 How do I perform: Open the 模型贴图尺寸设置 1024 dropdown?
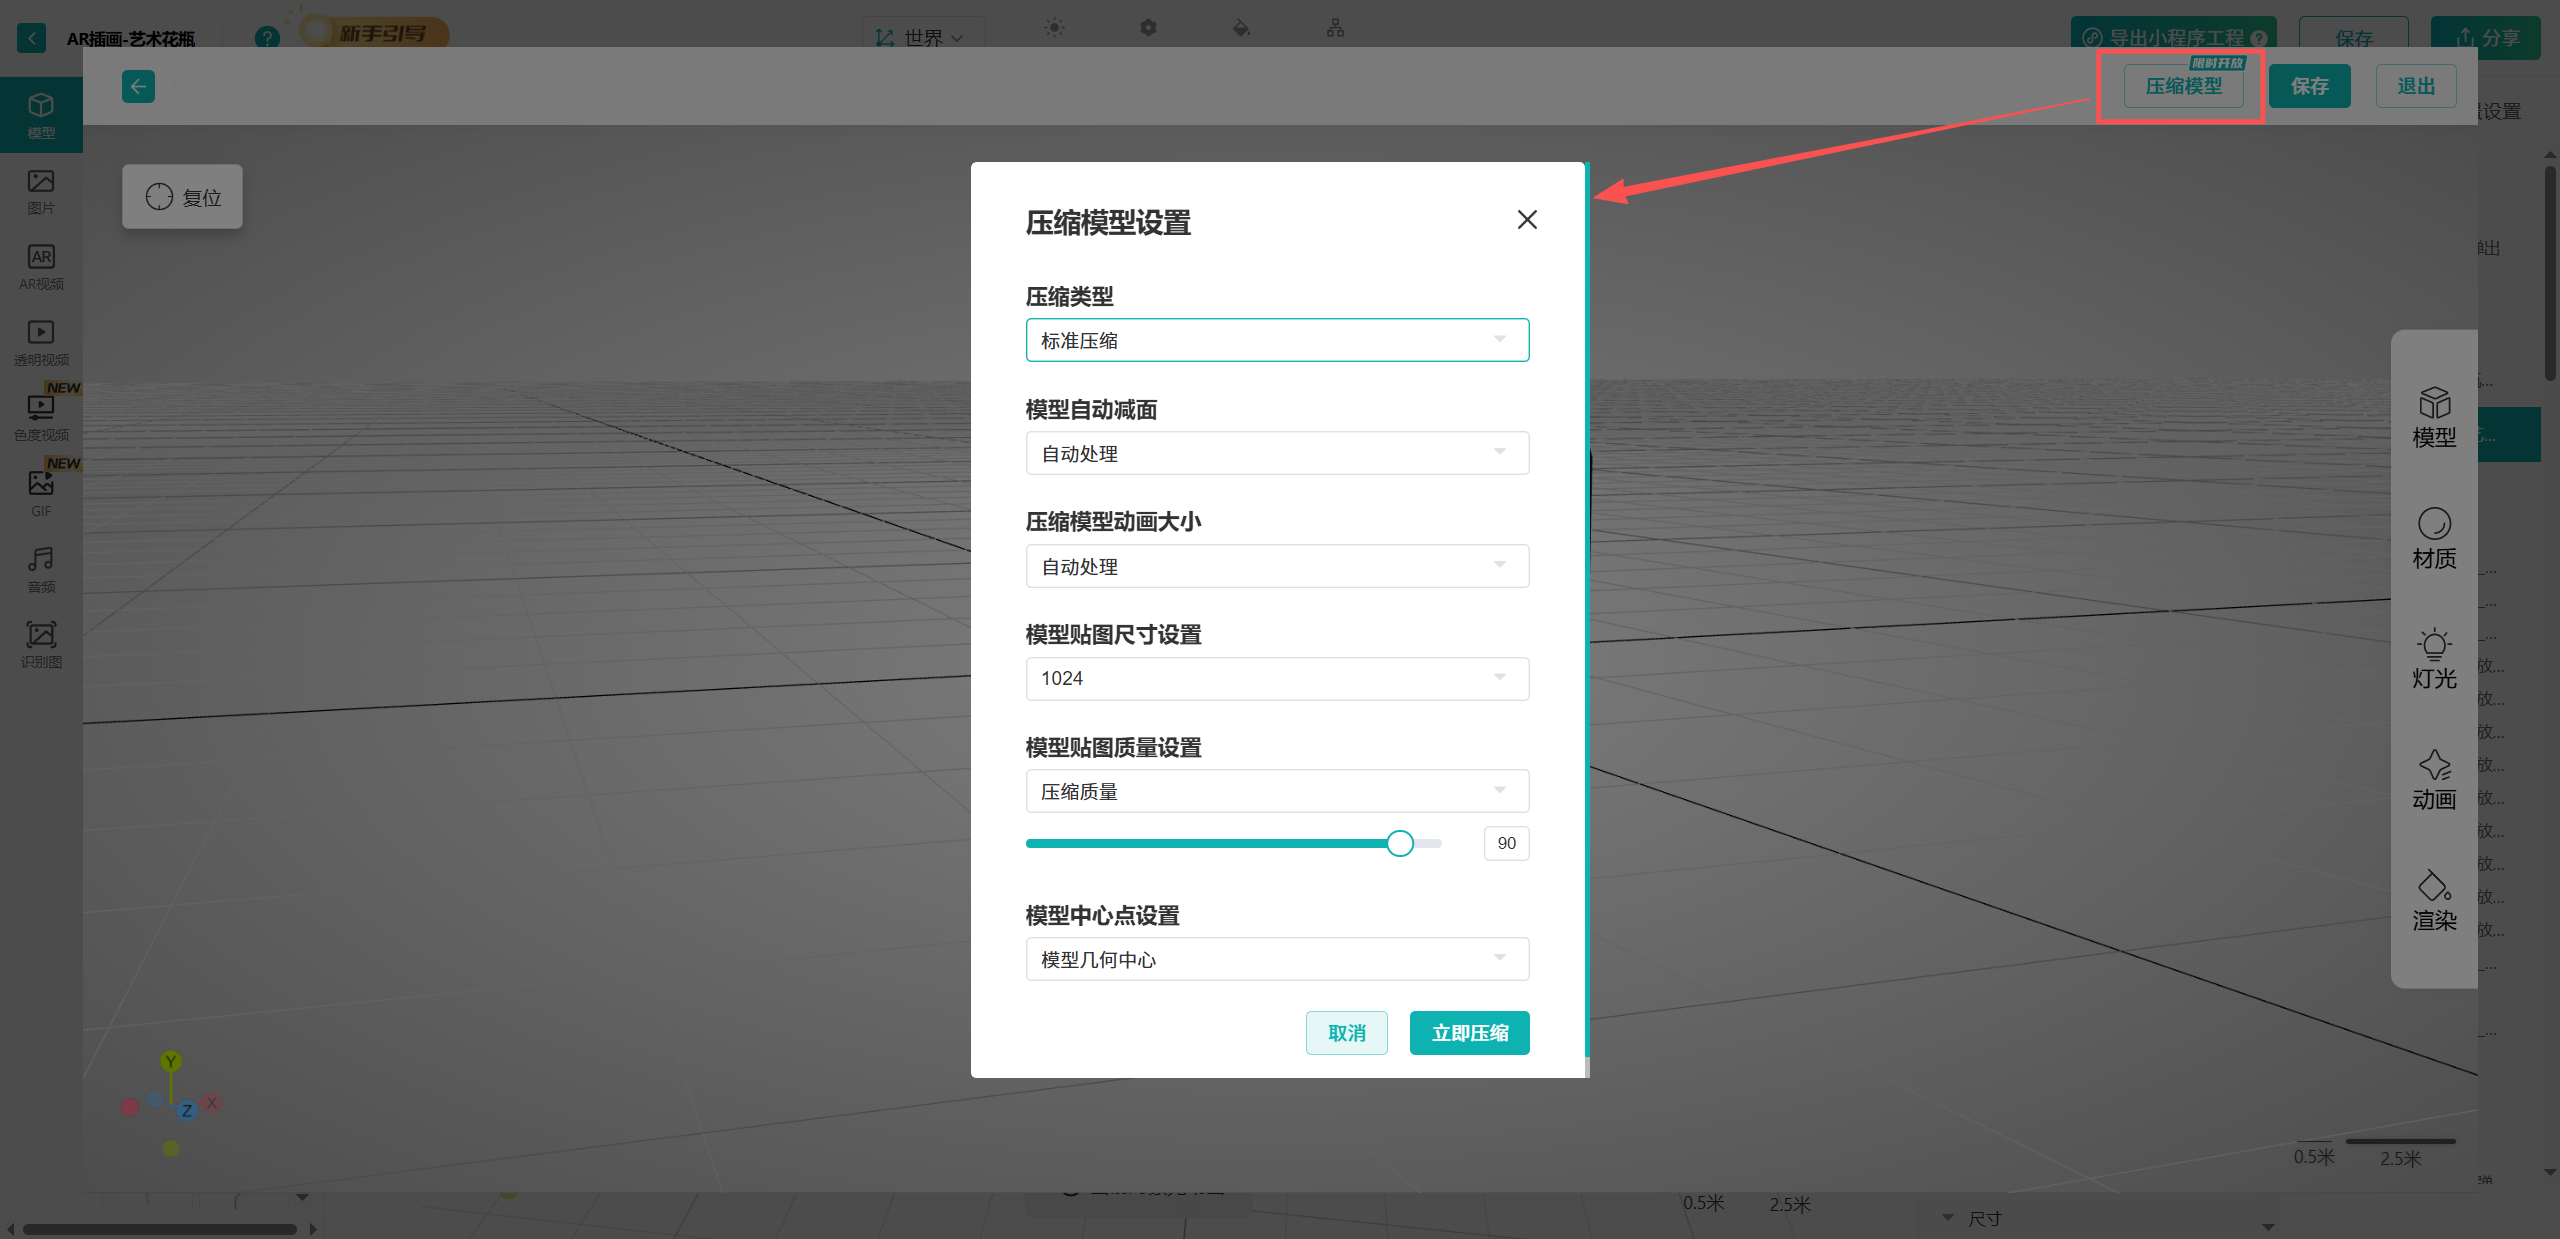click(1276, 678)
